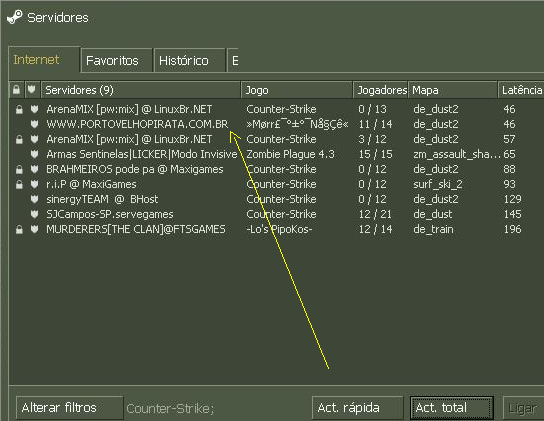
Task: Click the Zombie Plague 4.3 game cell
Action: coord(290,154)
